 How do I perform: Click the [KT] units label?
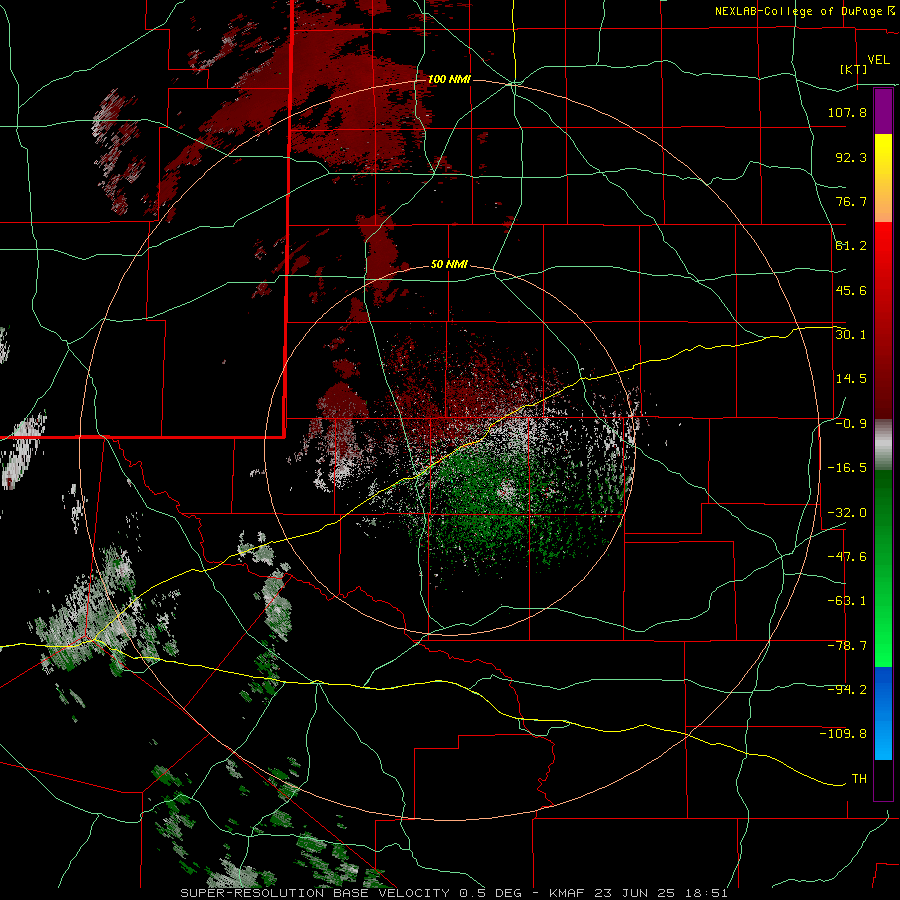854,69
